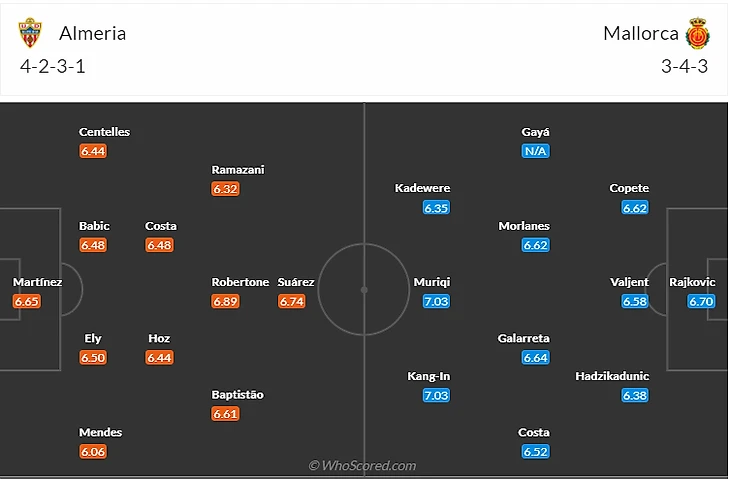Screen dimensions: 730x479
Task: Select Martínez's 6.65 rating badge
Action: coord(27,301)
